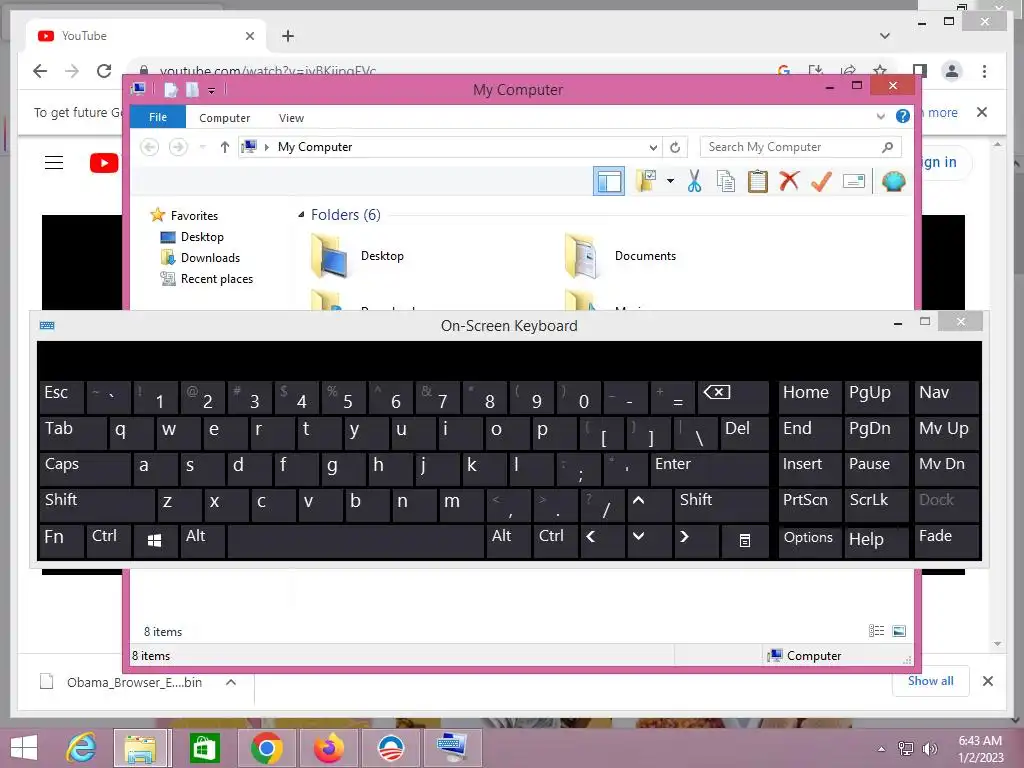The image size is (1024, 768).
Task: Collapse the Folders (6) group
Action: pos(301,215)
